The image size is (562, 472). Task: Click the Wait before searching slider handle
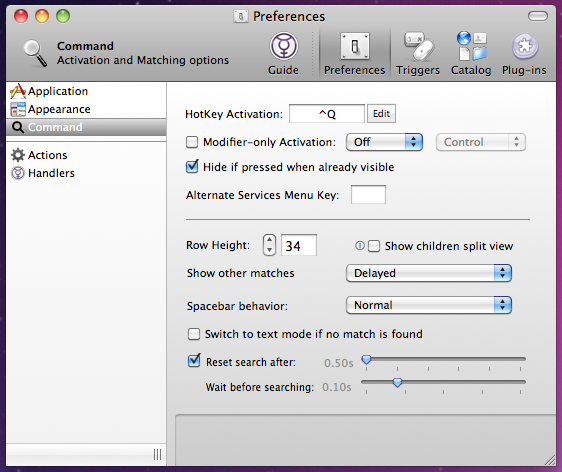pyautogui.click(x=397, y=382)
